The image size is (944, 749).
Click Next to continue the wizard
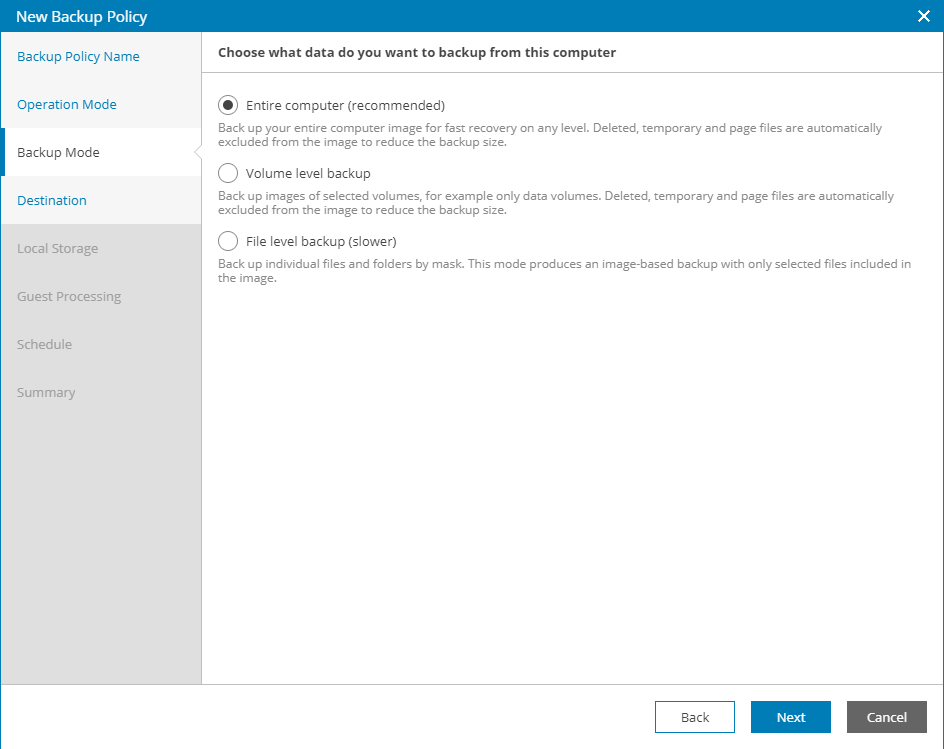point(791,717)
